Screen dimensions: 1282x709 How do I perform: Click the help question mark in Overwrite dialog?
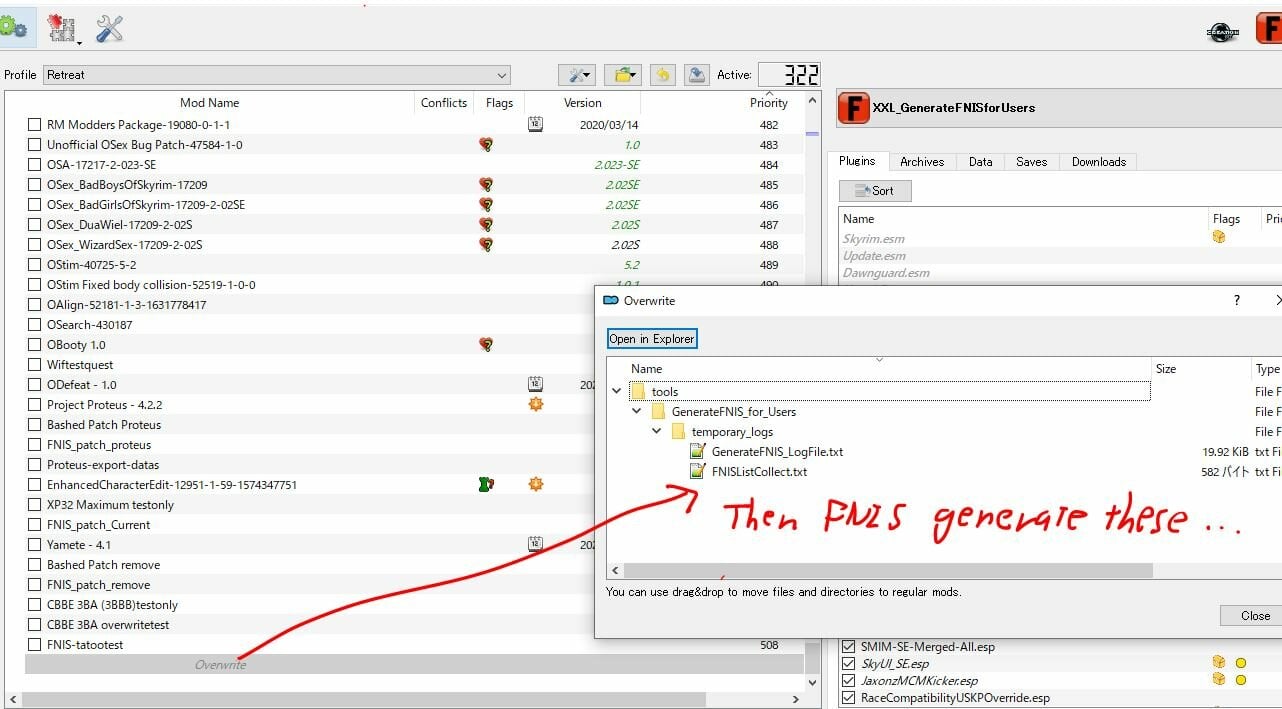pos(1237,300)
